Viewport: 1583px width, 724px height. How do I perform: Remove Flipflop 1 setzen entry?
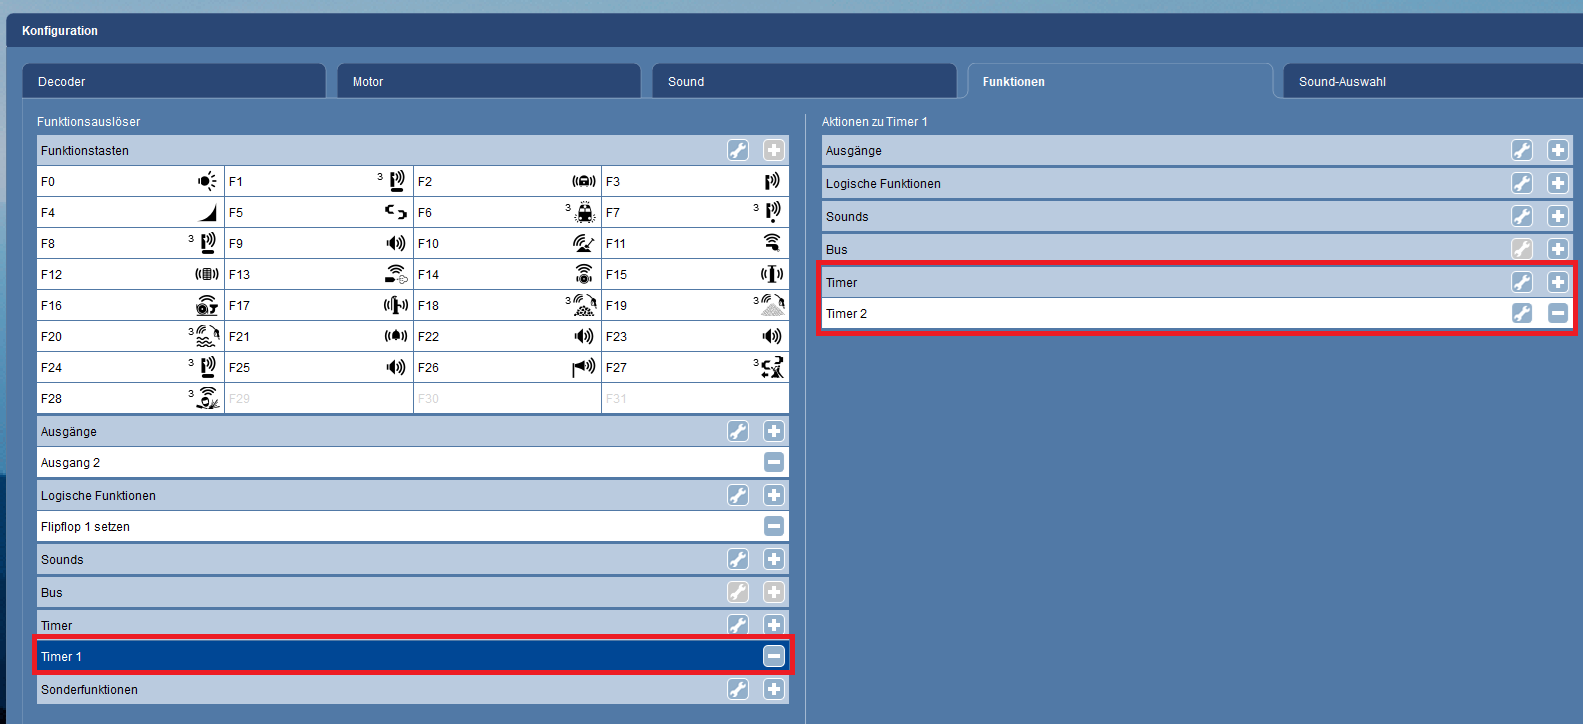click(x=774, y=526)
